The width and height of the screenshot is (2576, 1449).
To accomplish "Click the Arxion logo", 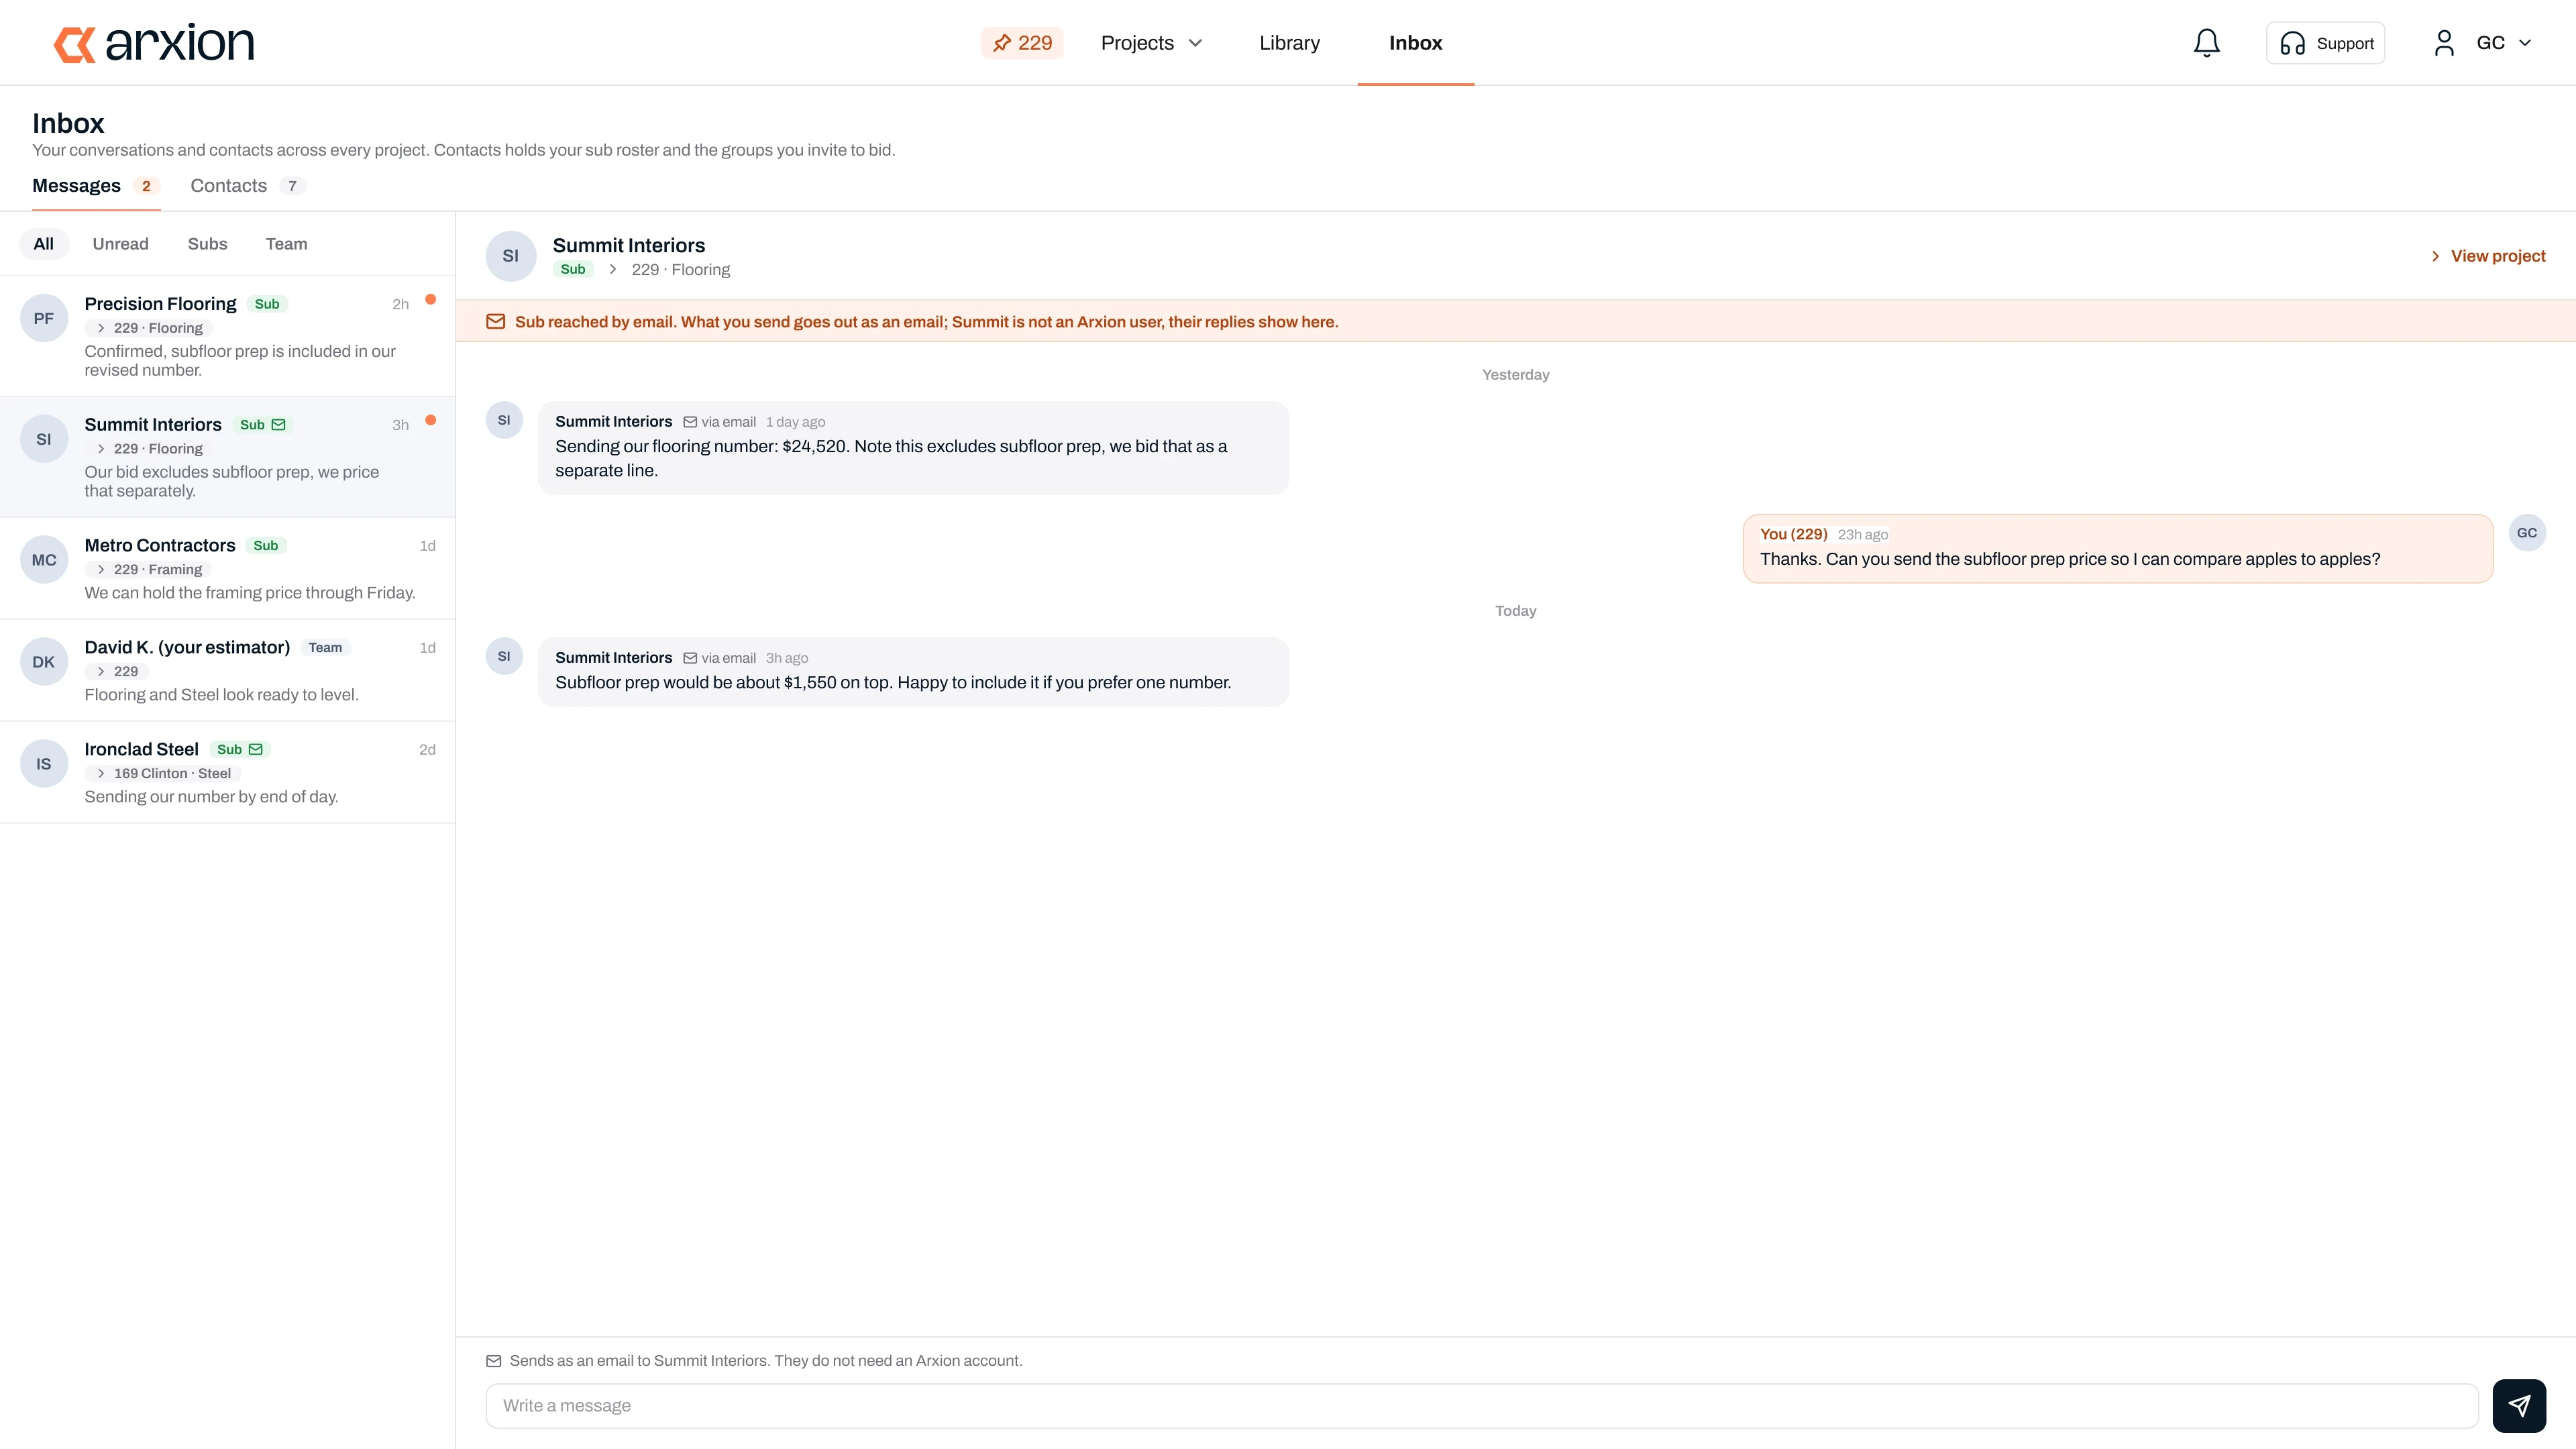I will coord(154,43).
